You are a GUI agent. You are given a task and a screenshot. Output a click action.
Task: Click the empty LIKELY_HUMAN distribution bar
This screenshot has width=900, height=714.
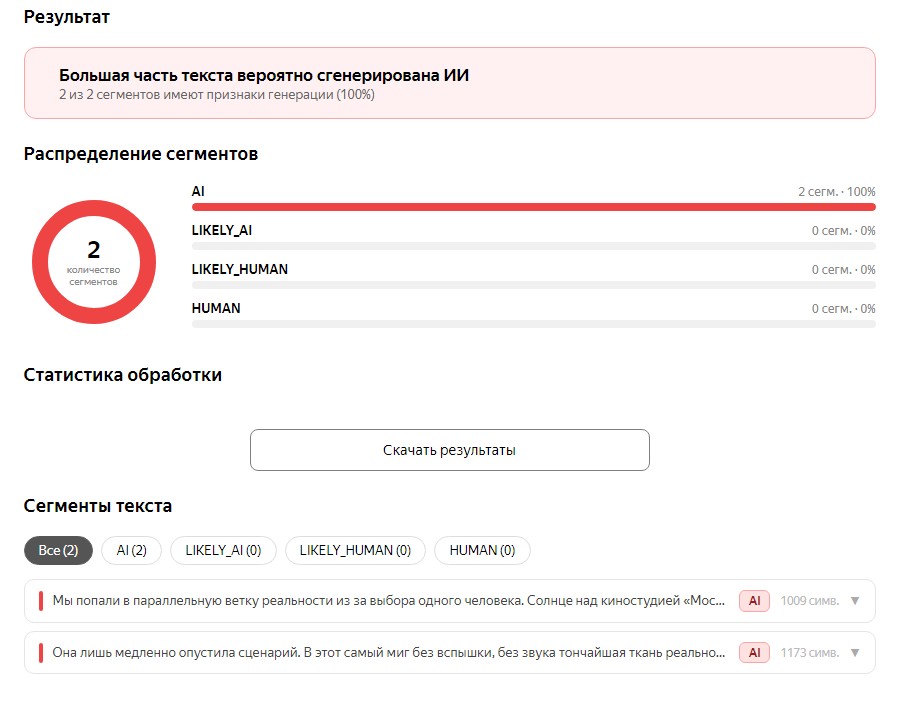(534, 285)
